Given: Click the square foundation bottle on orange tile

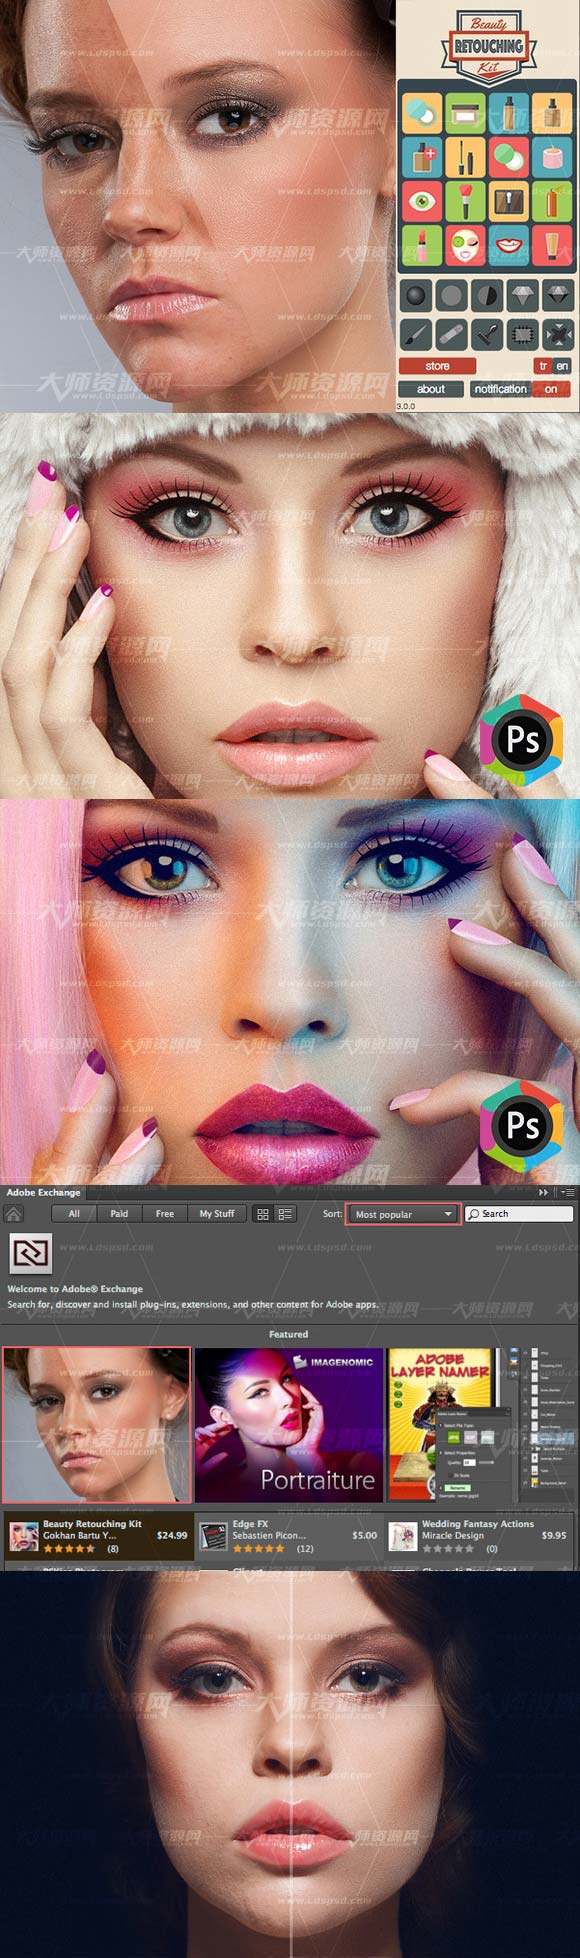Looking at the screenshot, I should coord(551,112).
